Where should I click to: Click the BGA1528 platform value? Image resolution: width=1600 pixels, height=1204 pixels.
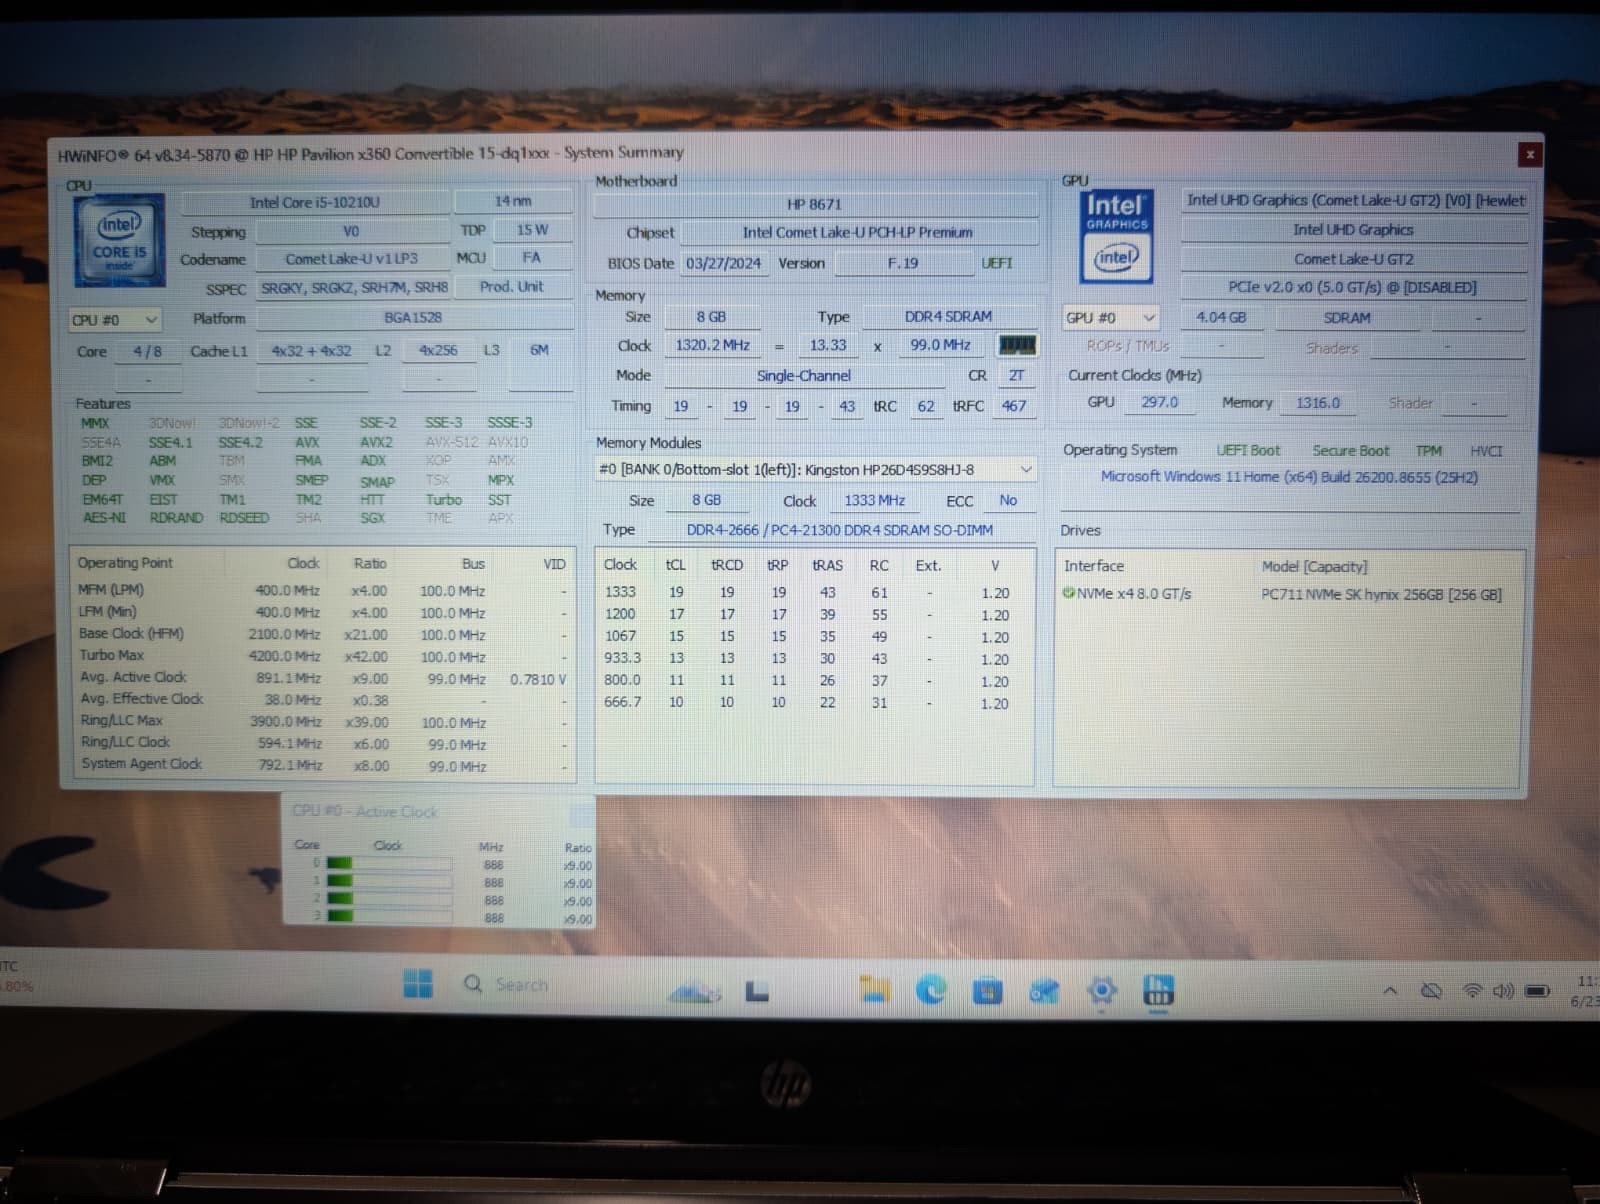pyautogui.click(x=414, y=317)
